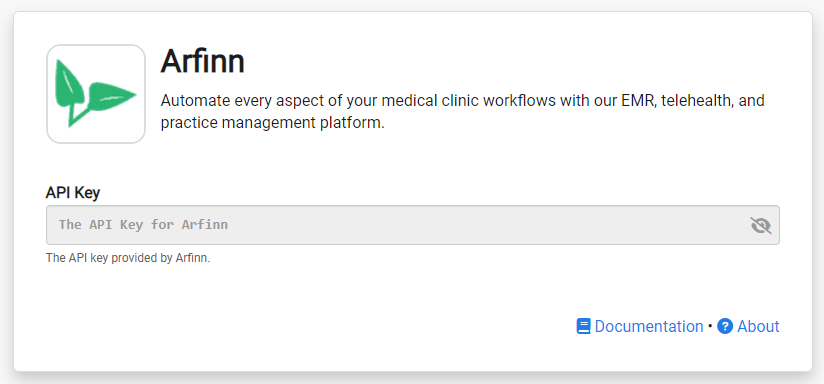Focus the field showing 'The API Key for Arfinn'
Image resolution: width=824 pixels, height=384 pixels.
[413, 225]
